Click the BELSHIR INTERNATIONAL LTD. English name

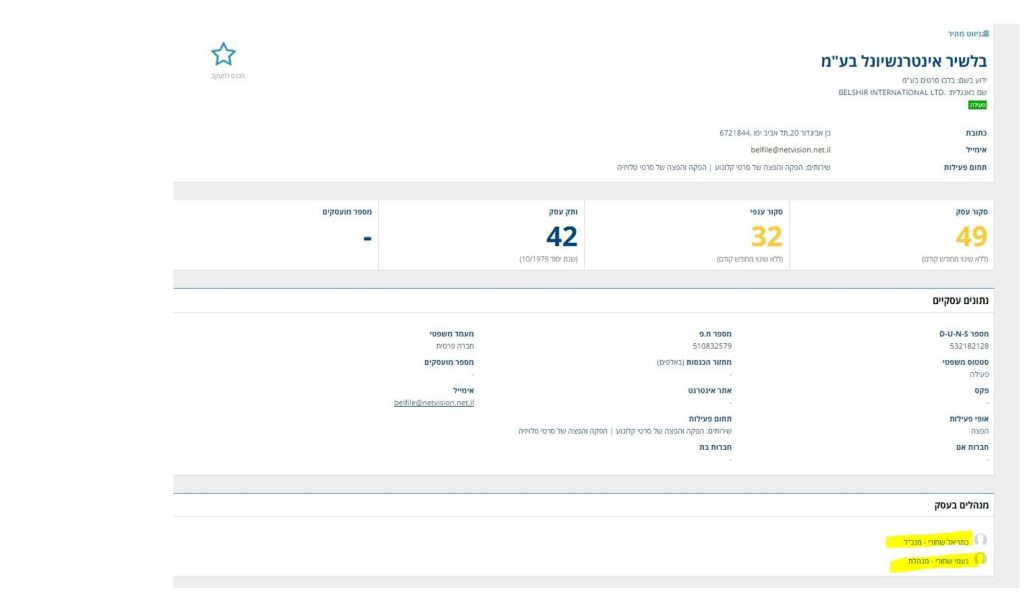[879, 92]
